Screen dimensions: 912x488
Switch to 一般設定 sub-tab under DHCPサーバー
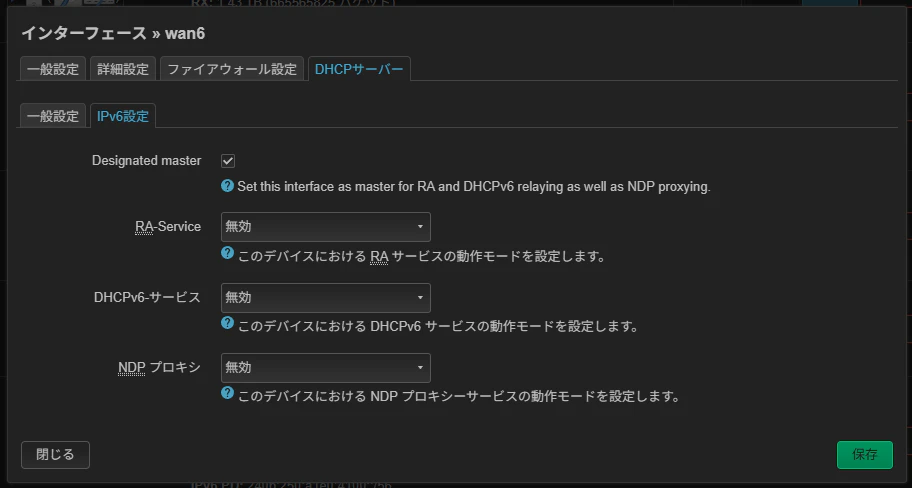[53, 116]
